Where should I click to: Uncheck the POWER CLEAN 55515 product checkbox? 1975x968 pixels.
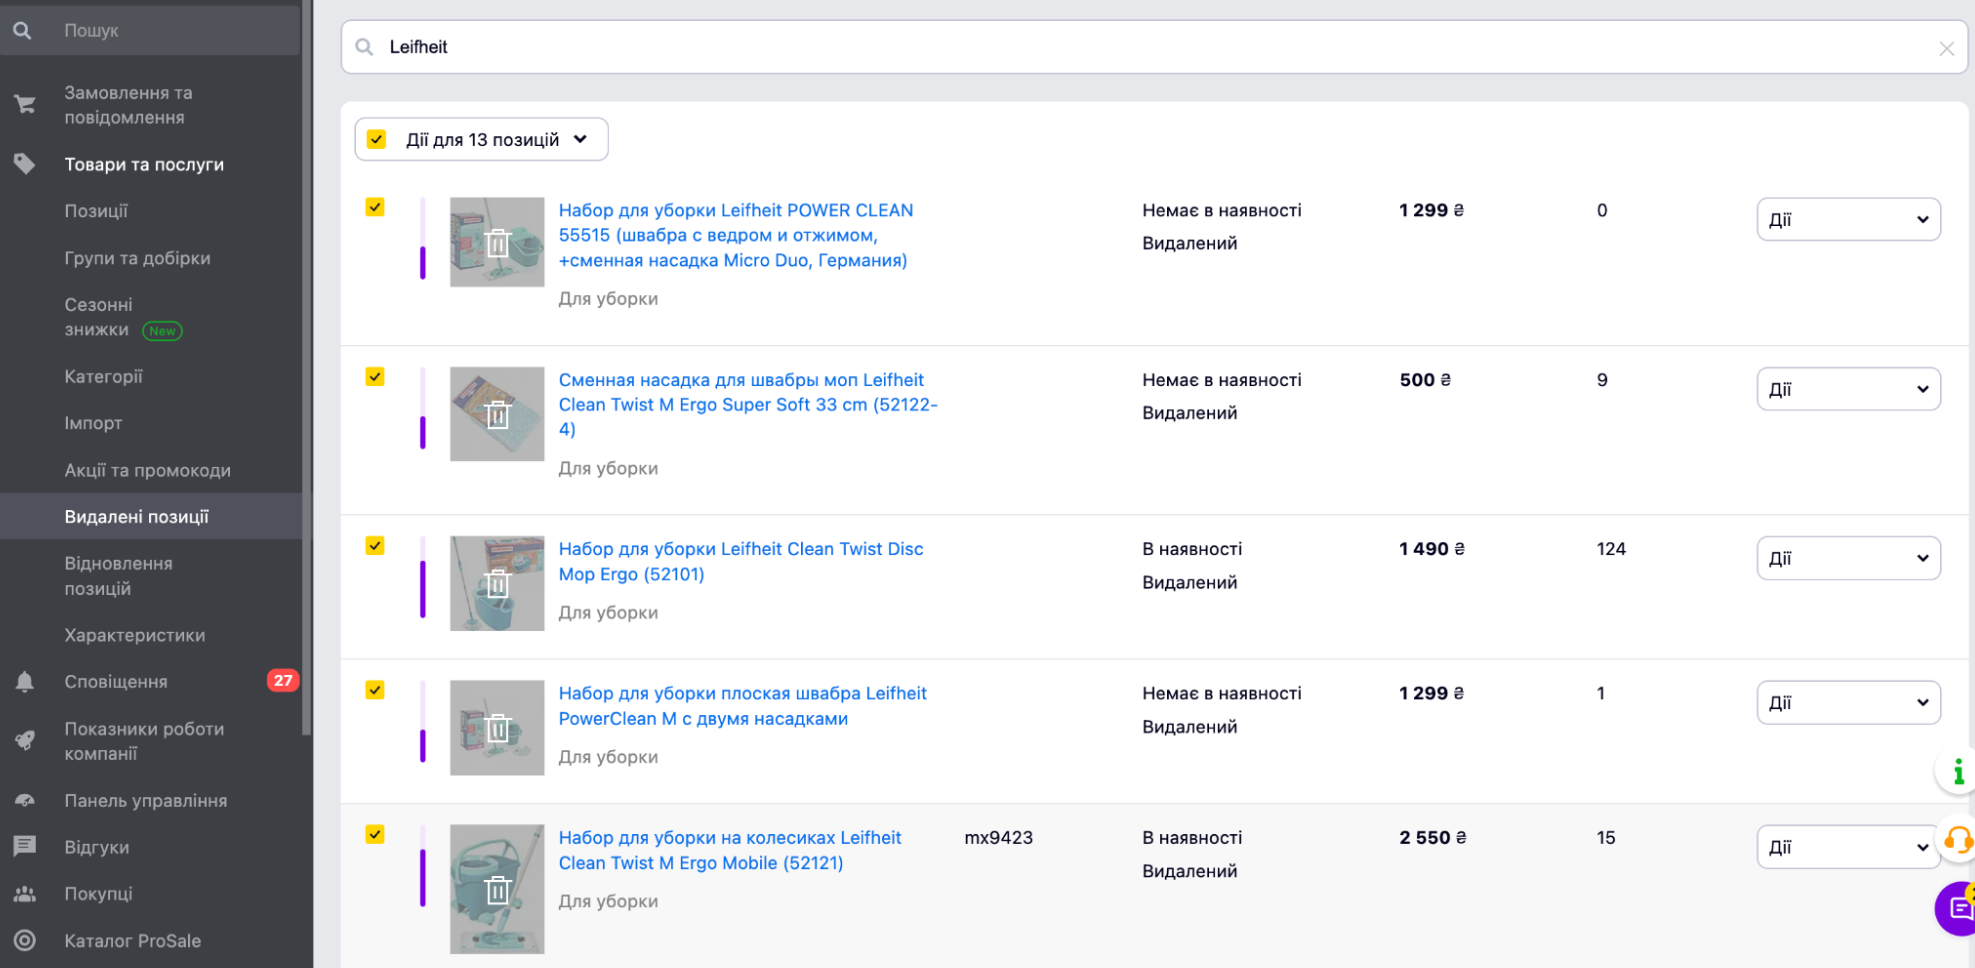tap(375, 207)
